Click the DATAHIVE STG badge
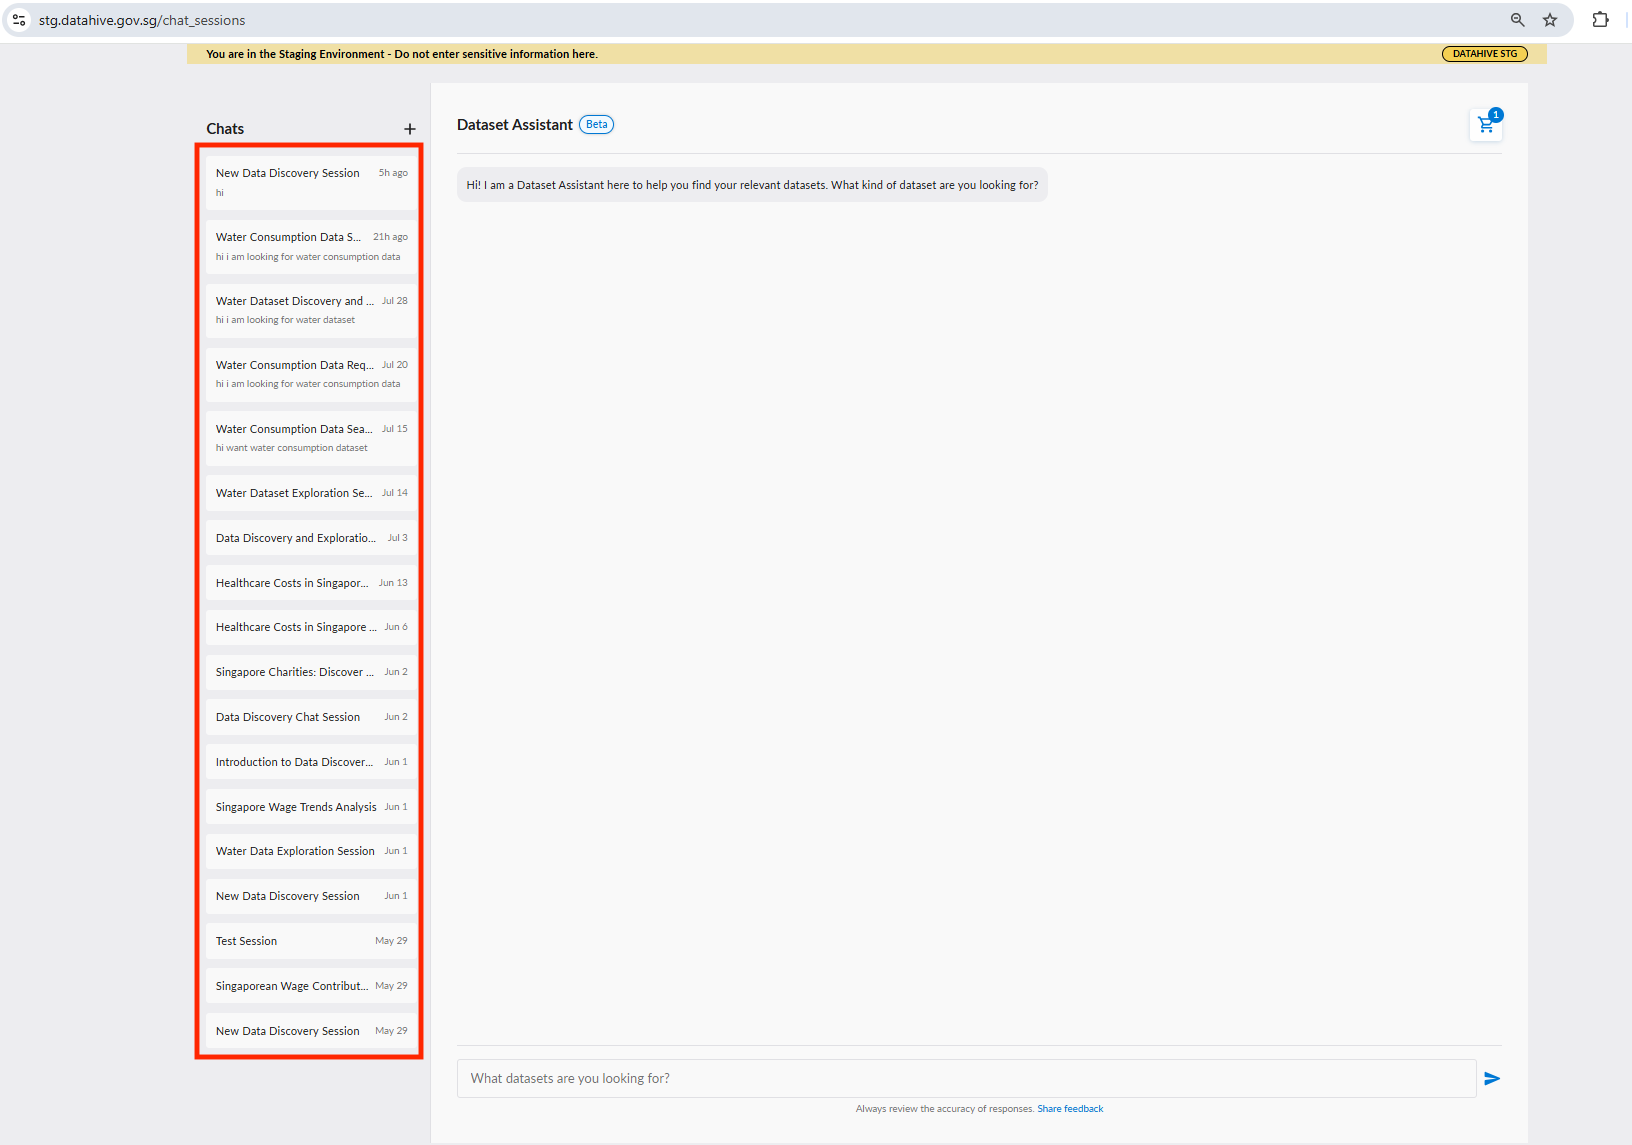 pos(1484,54)
